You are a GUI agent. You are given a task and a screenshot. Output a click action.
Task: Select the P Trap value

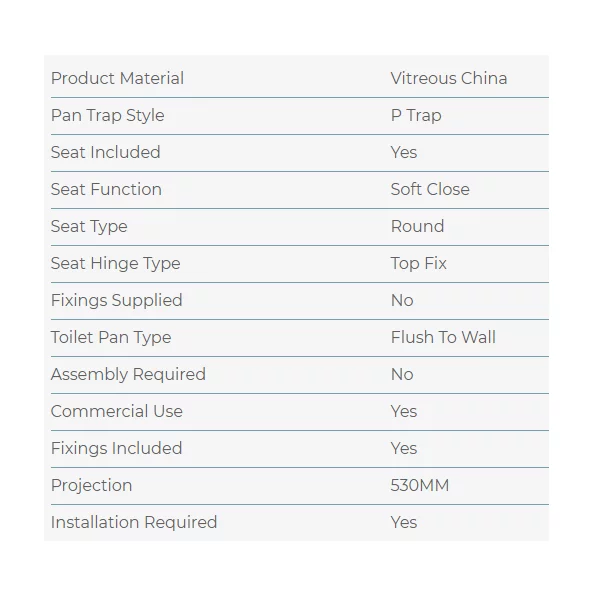416,115
